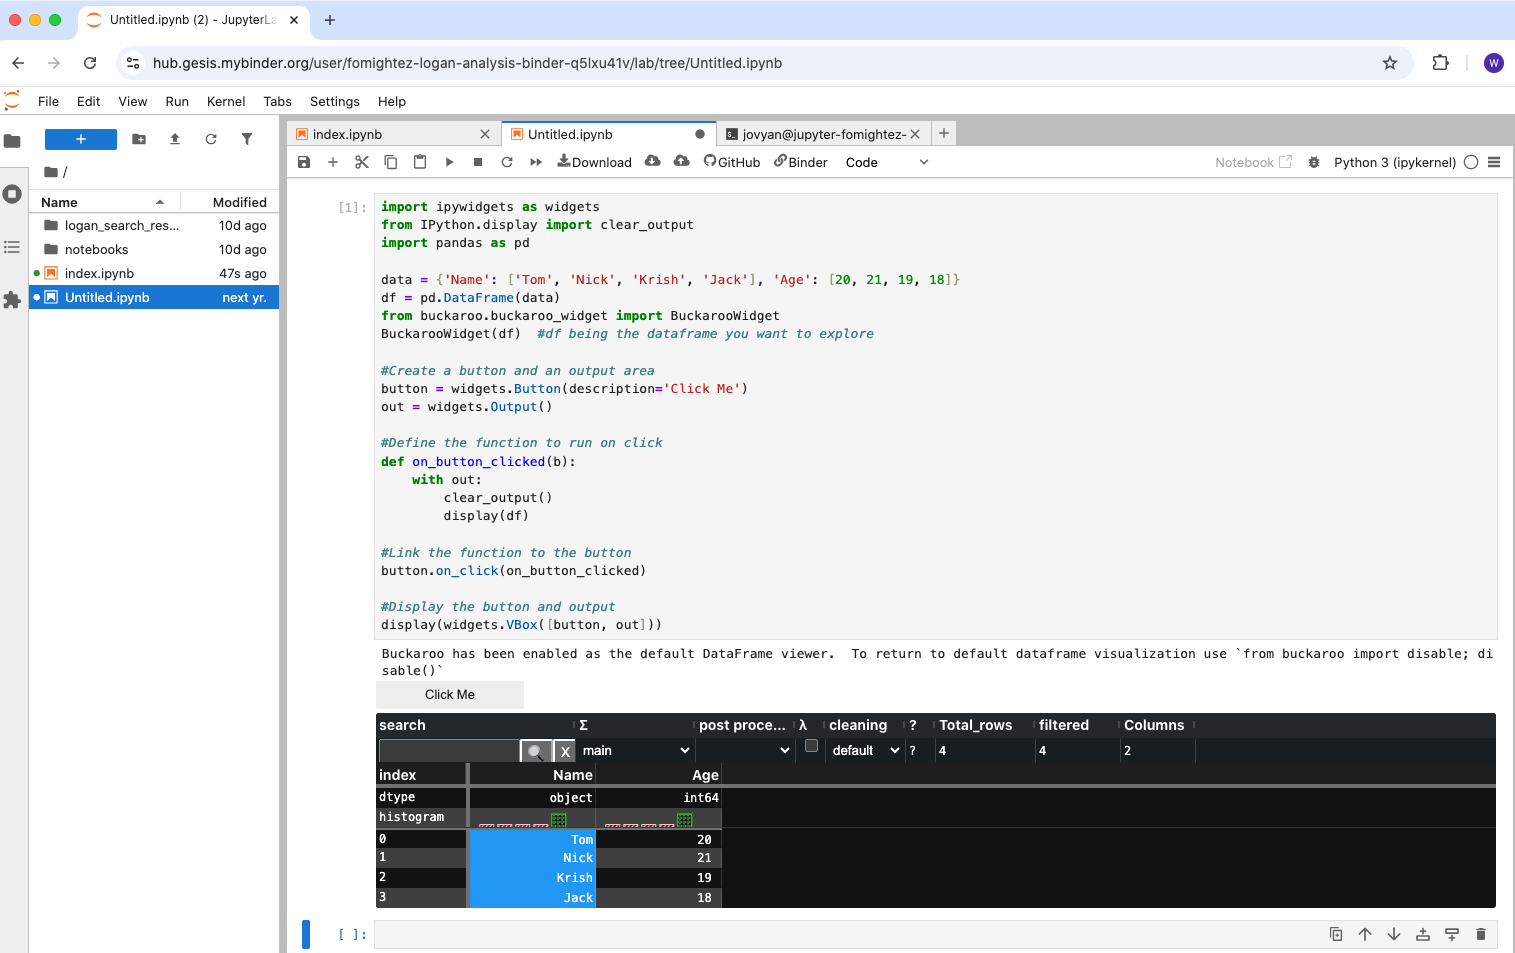Image resolution: width=1515 pixels, height=953 pixels.
Task: Open the 'main' summary stats dropdown
Action: coord(636,750)
